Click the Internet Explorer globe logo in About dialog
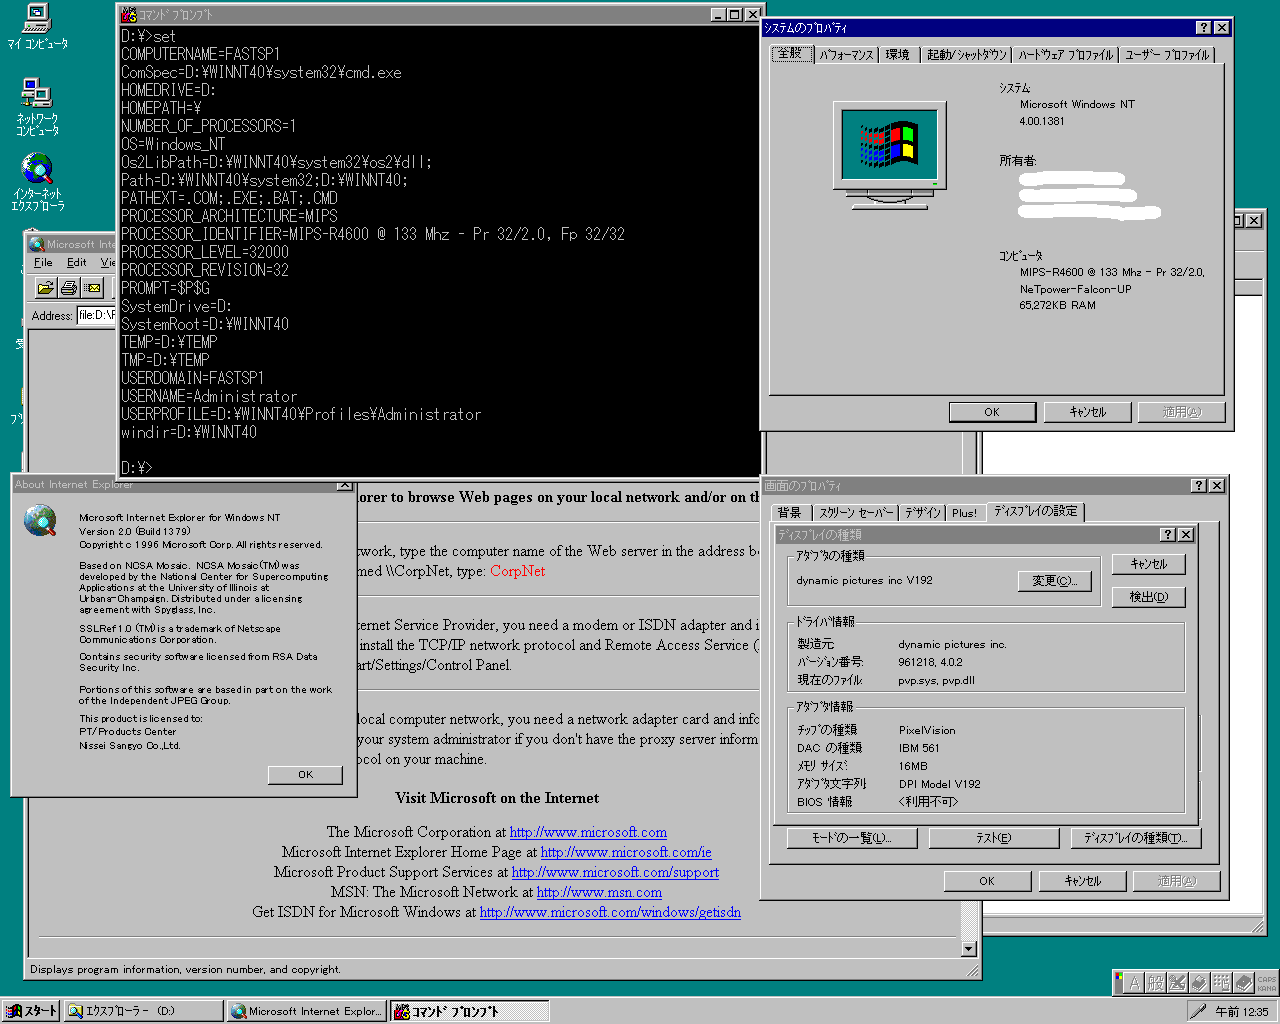The width and height of the screenshot is (1280, 1024). coord(41,521)
